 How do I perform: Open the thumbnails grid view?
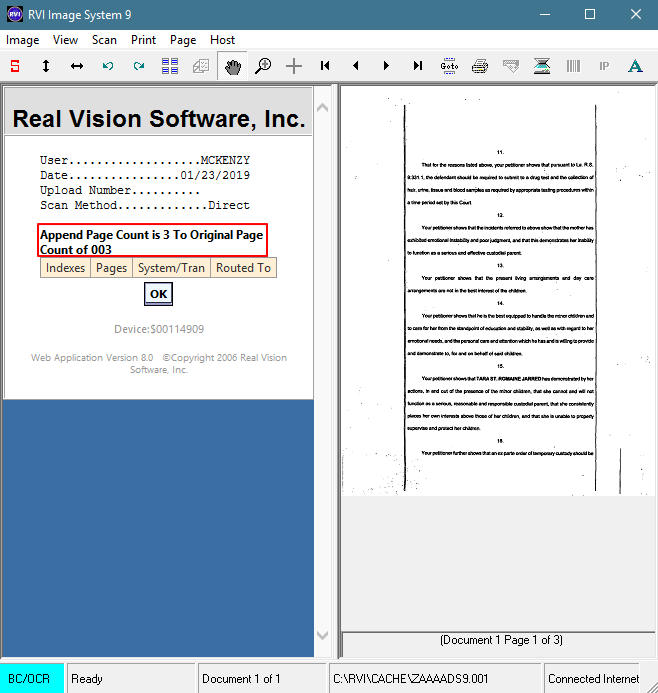(170, 66)
